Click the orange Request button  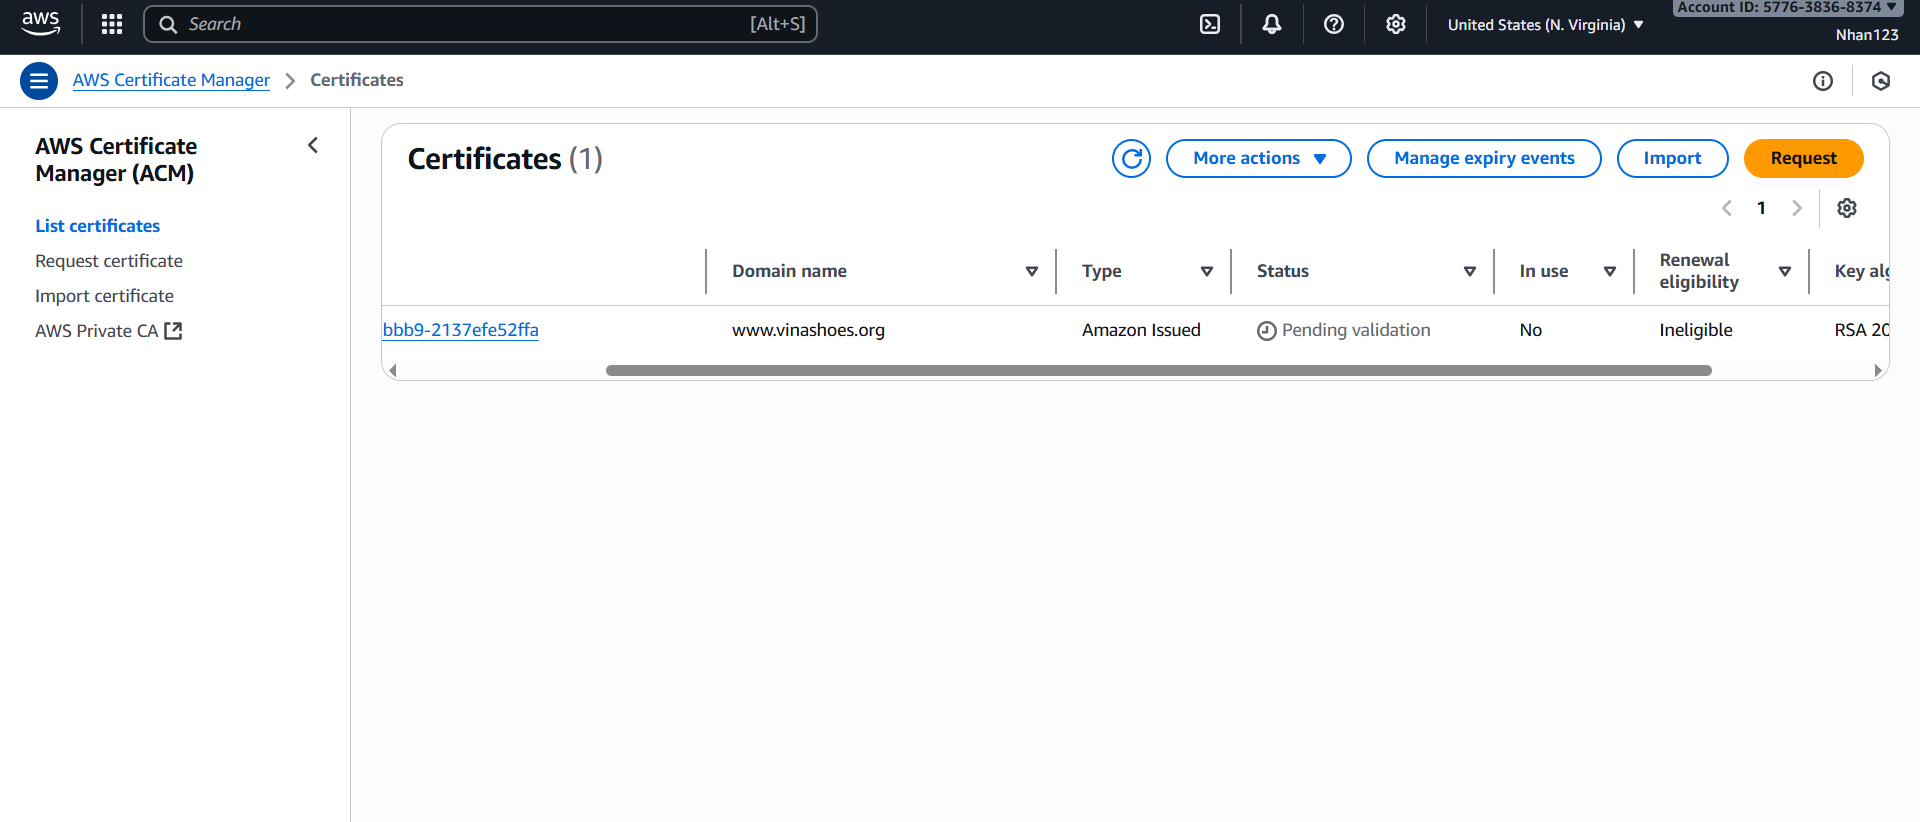pos(1803,158)
